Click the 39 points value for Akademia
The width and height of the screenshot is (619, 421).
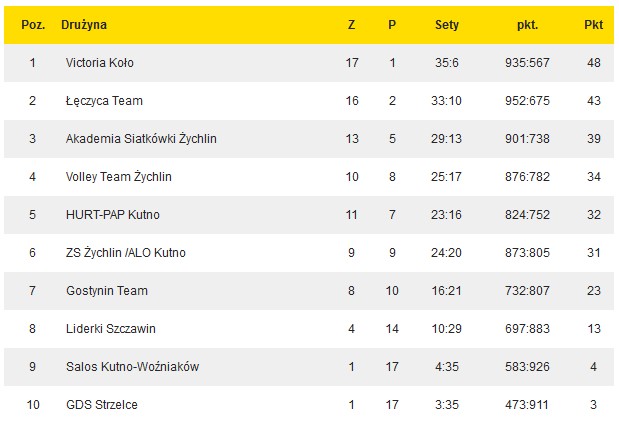pyautogui.click(x=593, y=139)
